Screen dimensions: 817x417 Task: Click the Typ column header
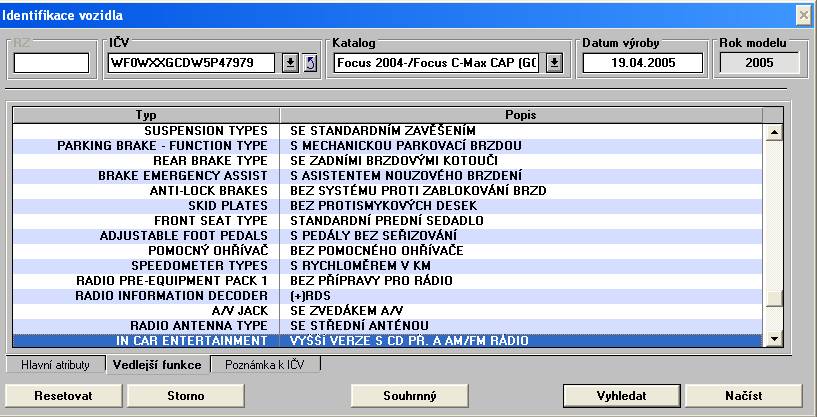(144, 115)
